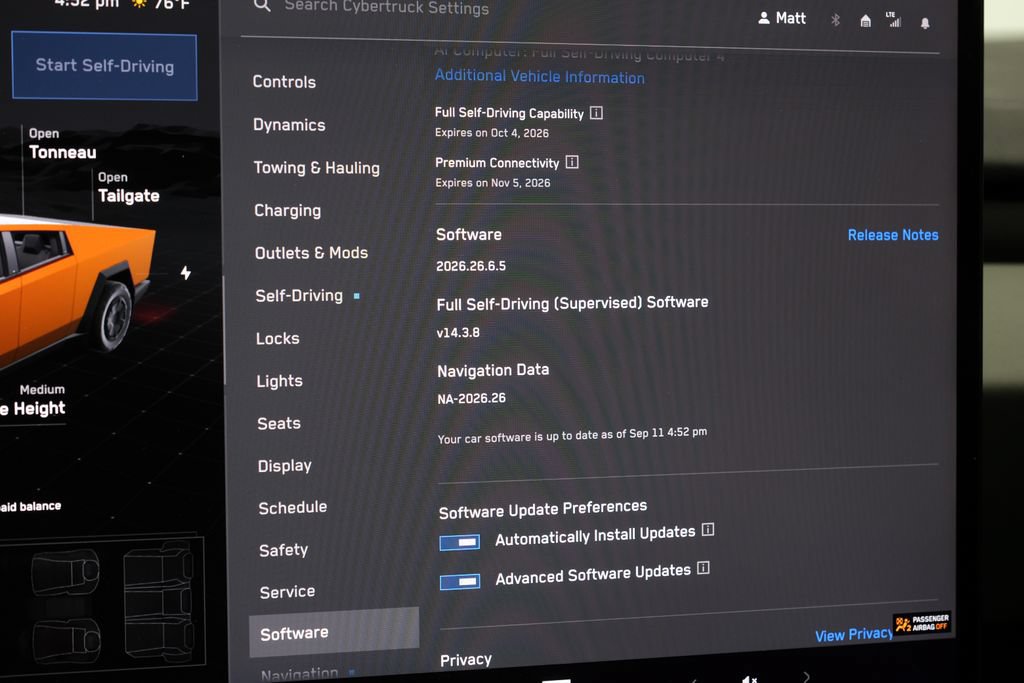Open the Service menu

click(287, 592)
